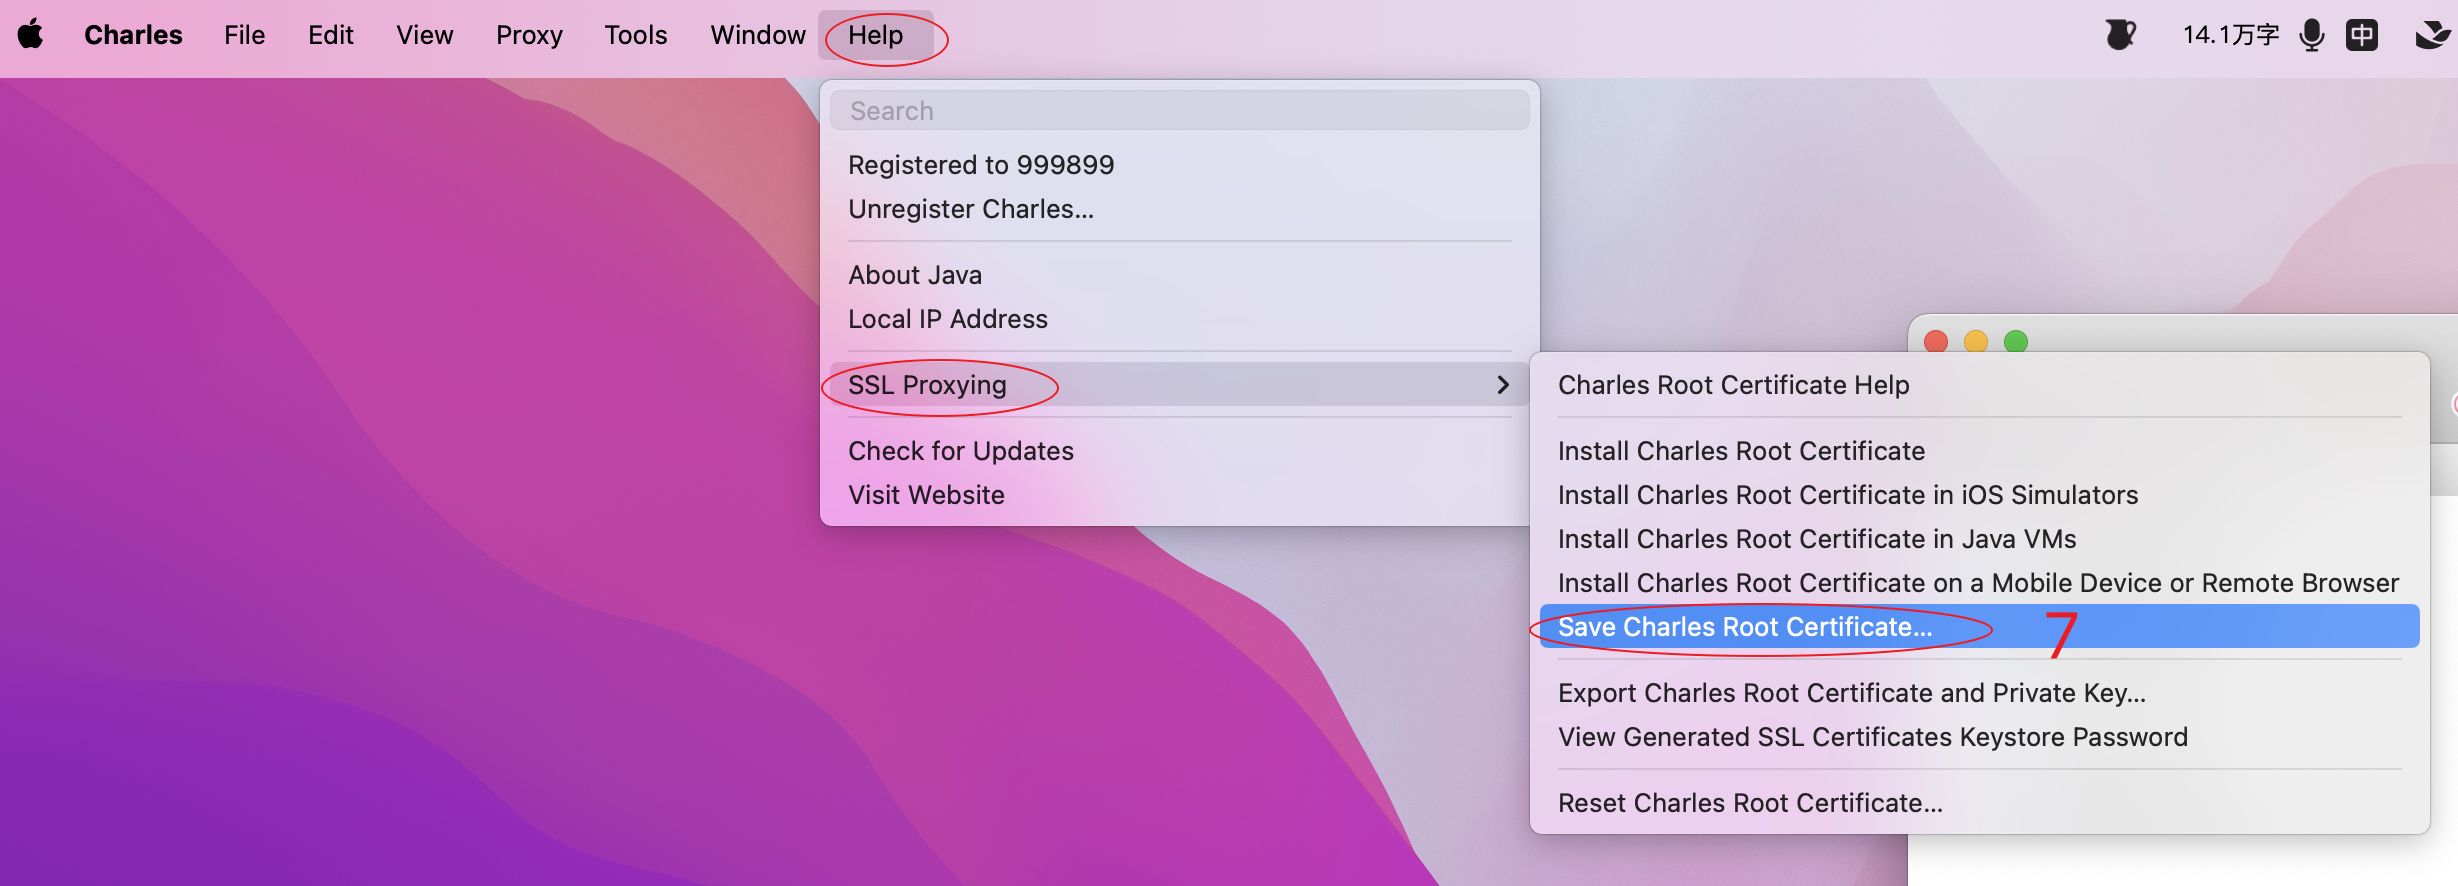
Task: Install certificate on Mobile Device or Remote Browser
Action: [1980, 583]
